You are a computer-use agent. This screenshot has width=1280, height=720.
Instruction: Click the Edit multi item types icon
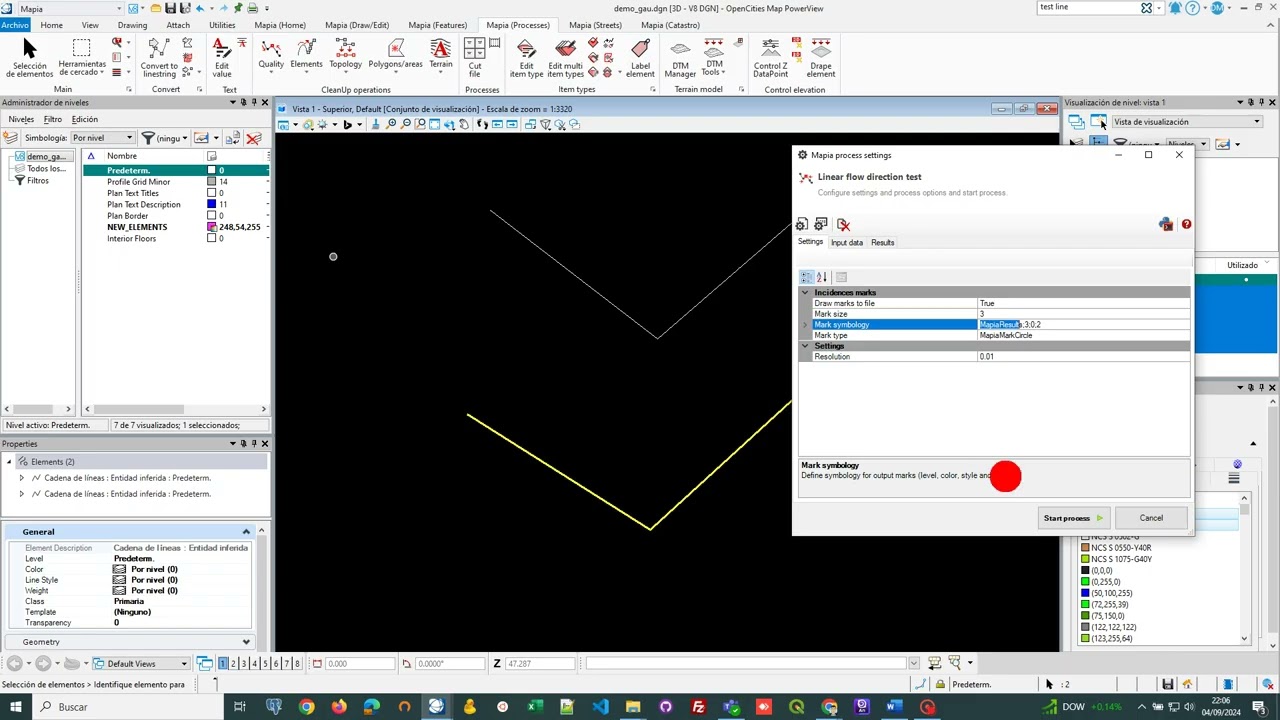point(566,57)
